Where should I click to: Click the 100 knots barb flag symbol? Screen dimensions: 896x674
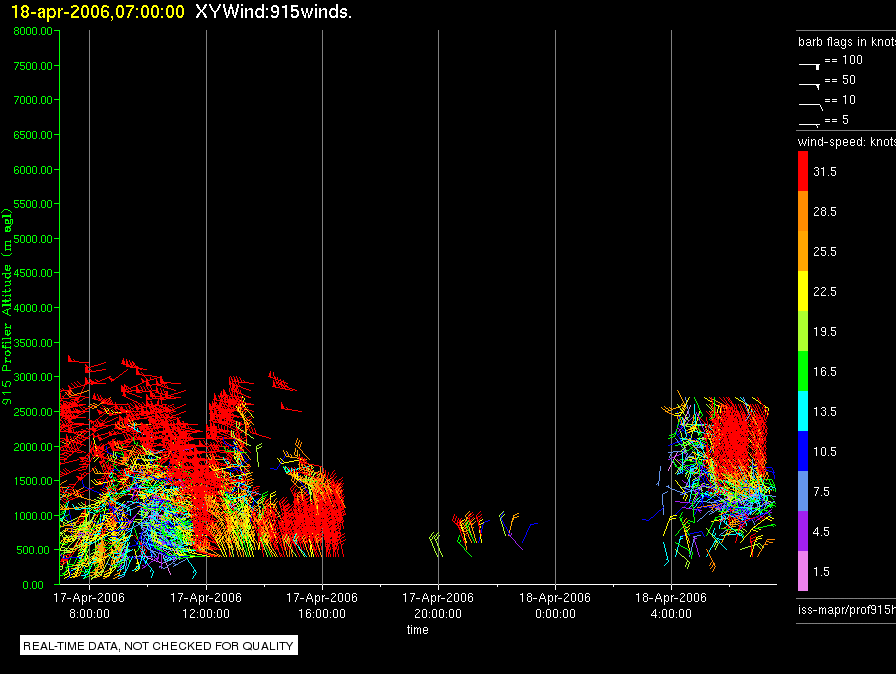click(809, 66)
